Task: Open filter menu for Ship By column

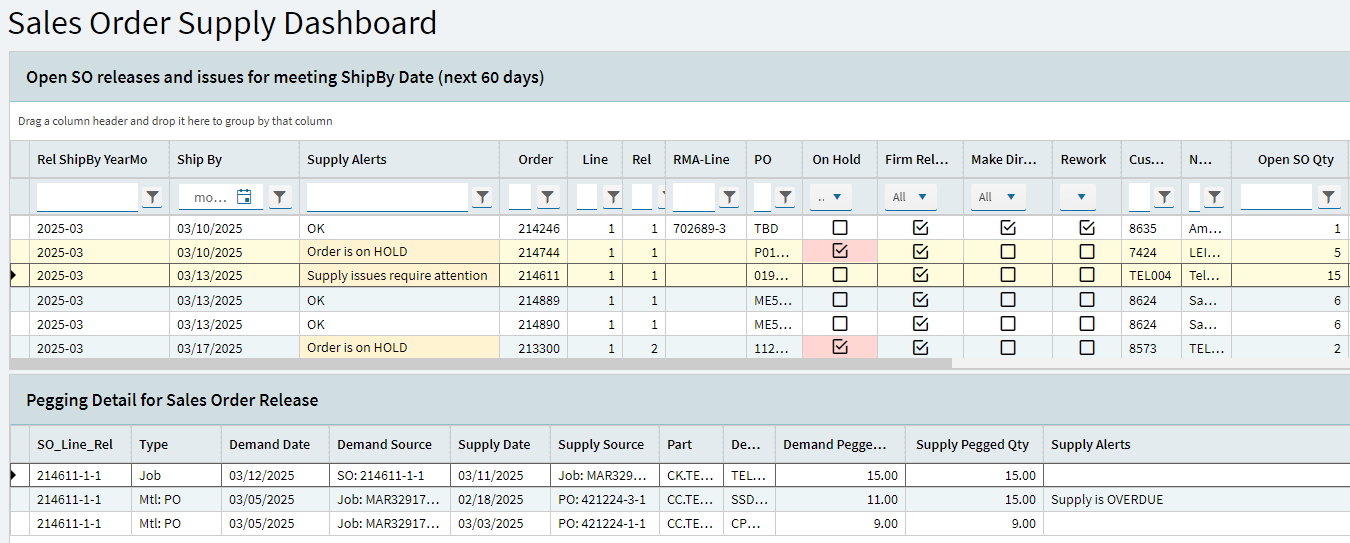Action: click(x=280, y=197)
